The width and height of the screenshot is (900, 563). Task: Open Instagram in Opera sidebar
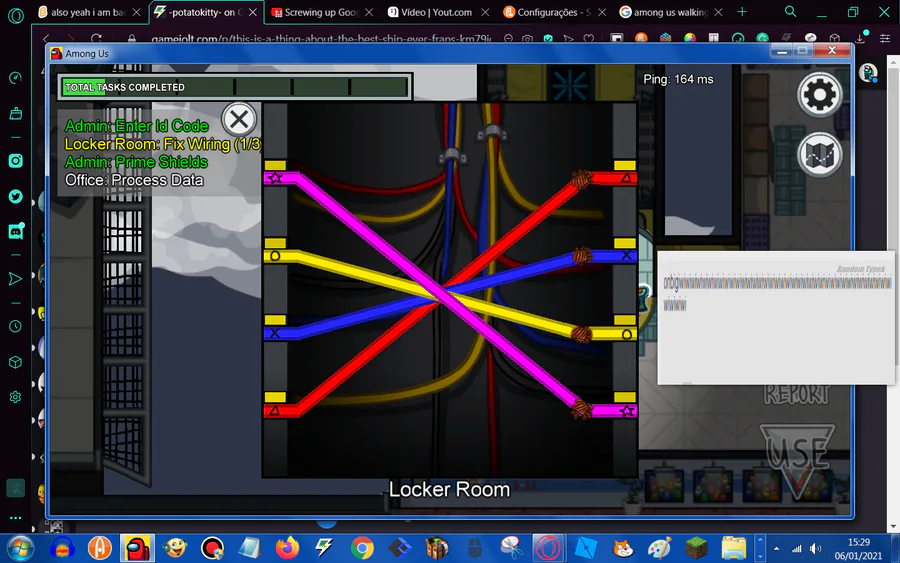[x=15, y=161]
